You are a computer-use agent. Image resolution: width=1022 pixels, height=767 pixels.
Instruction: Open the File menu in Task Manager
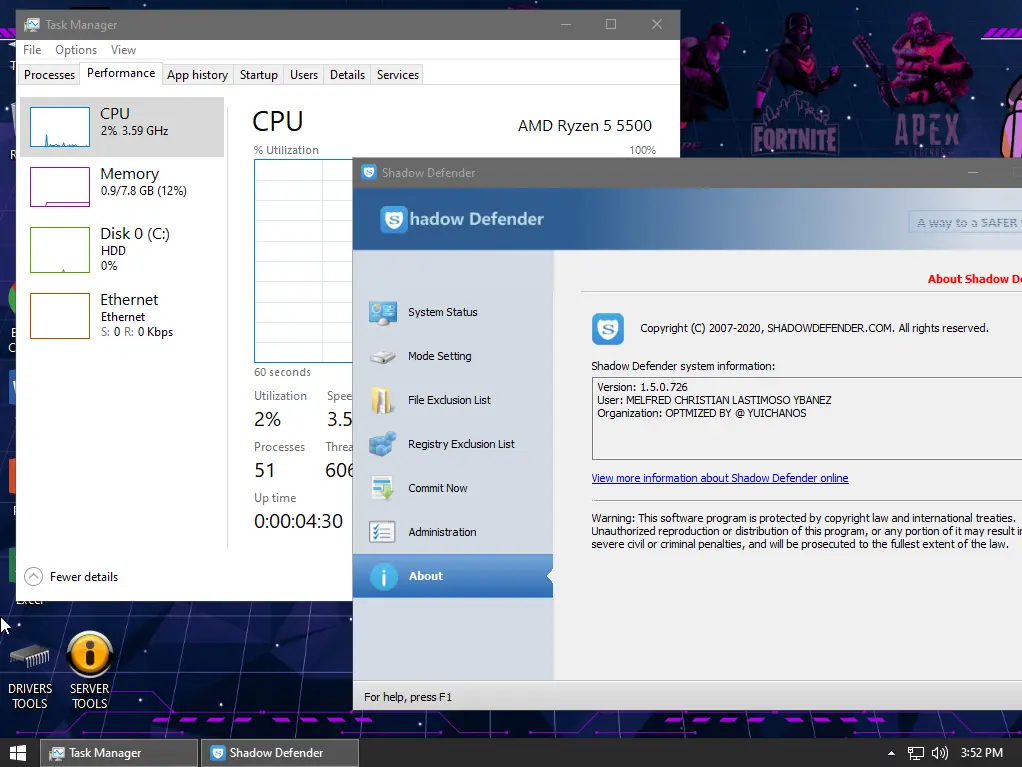tap(32, 50)
